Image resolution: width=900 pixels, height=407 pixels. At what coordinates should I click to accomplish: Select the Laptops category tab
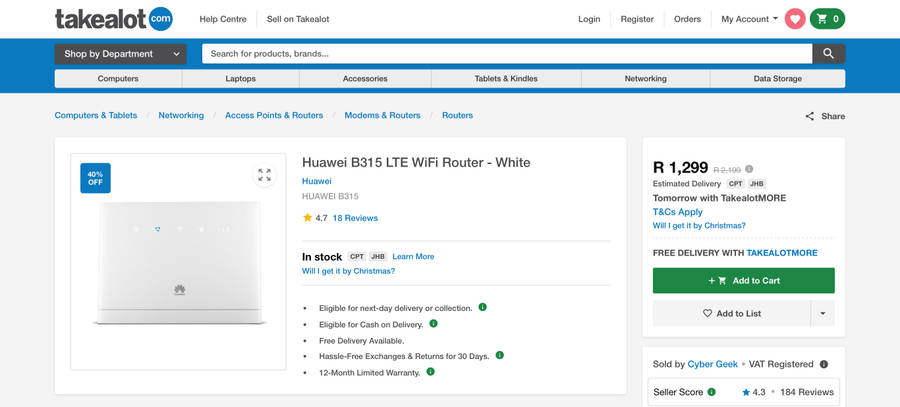[x=240, y=78]
